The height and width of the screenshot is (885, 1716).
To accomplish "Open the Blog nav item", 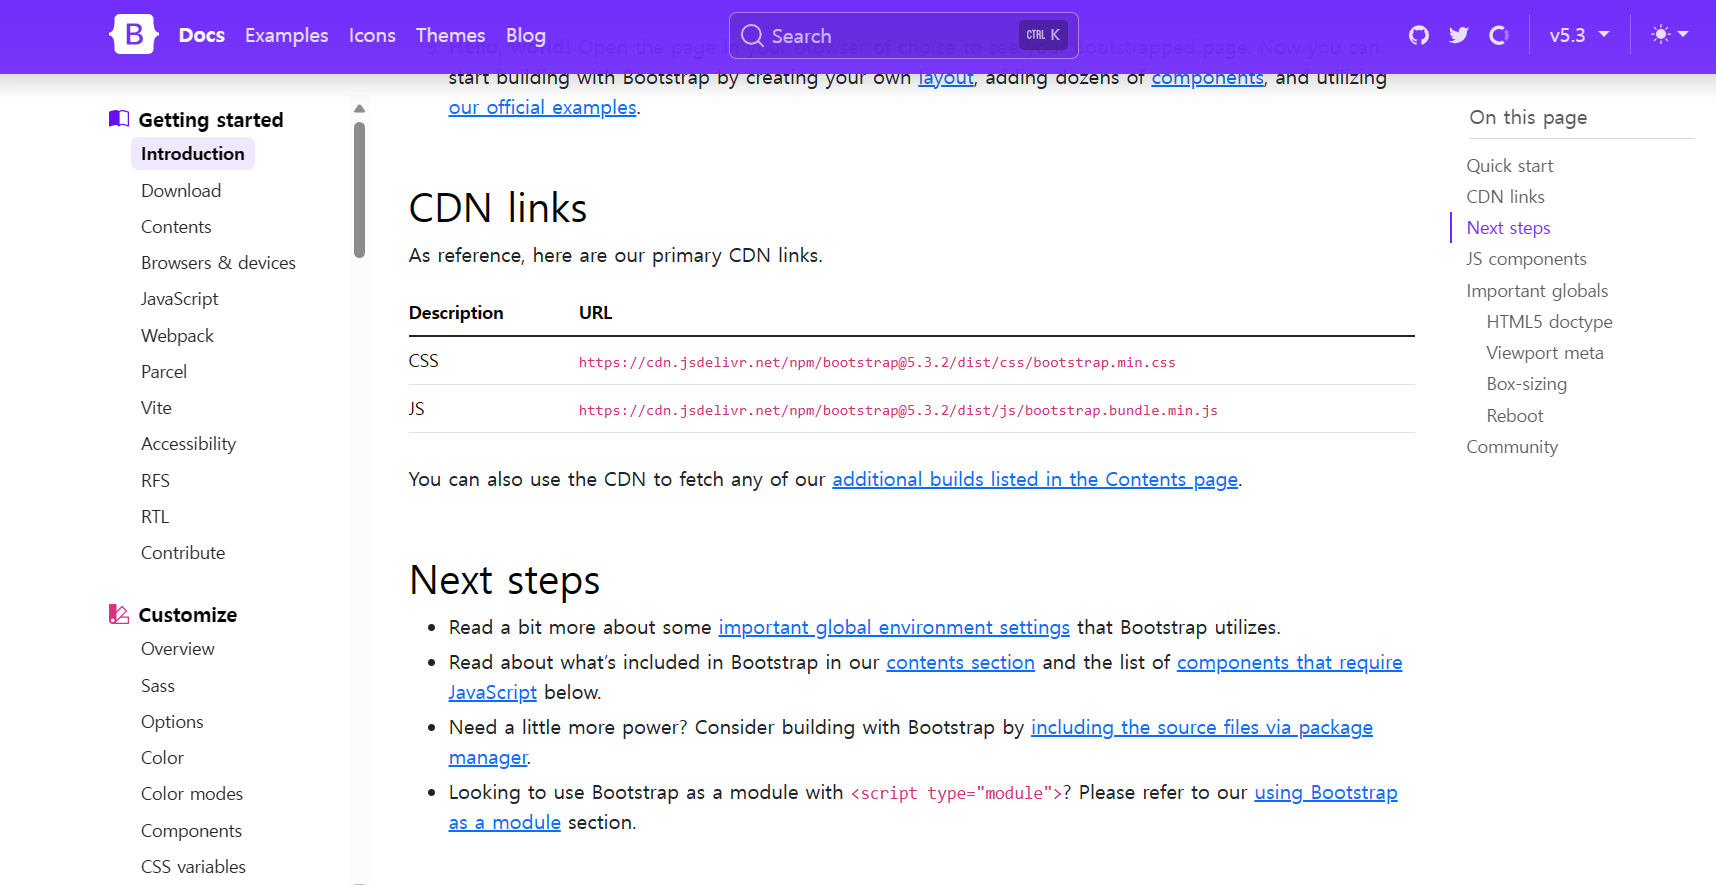I will [x=526, y=35].
